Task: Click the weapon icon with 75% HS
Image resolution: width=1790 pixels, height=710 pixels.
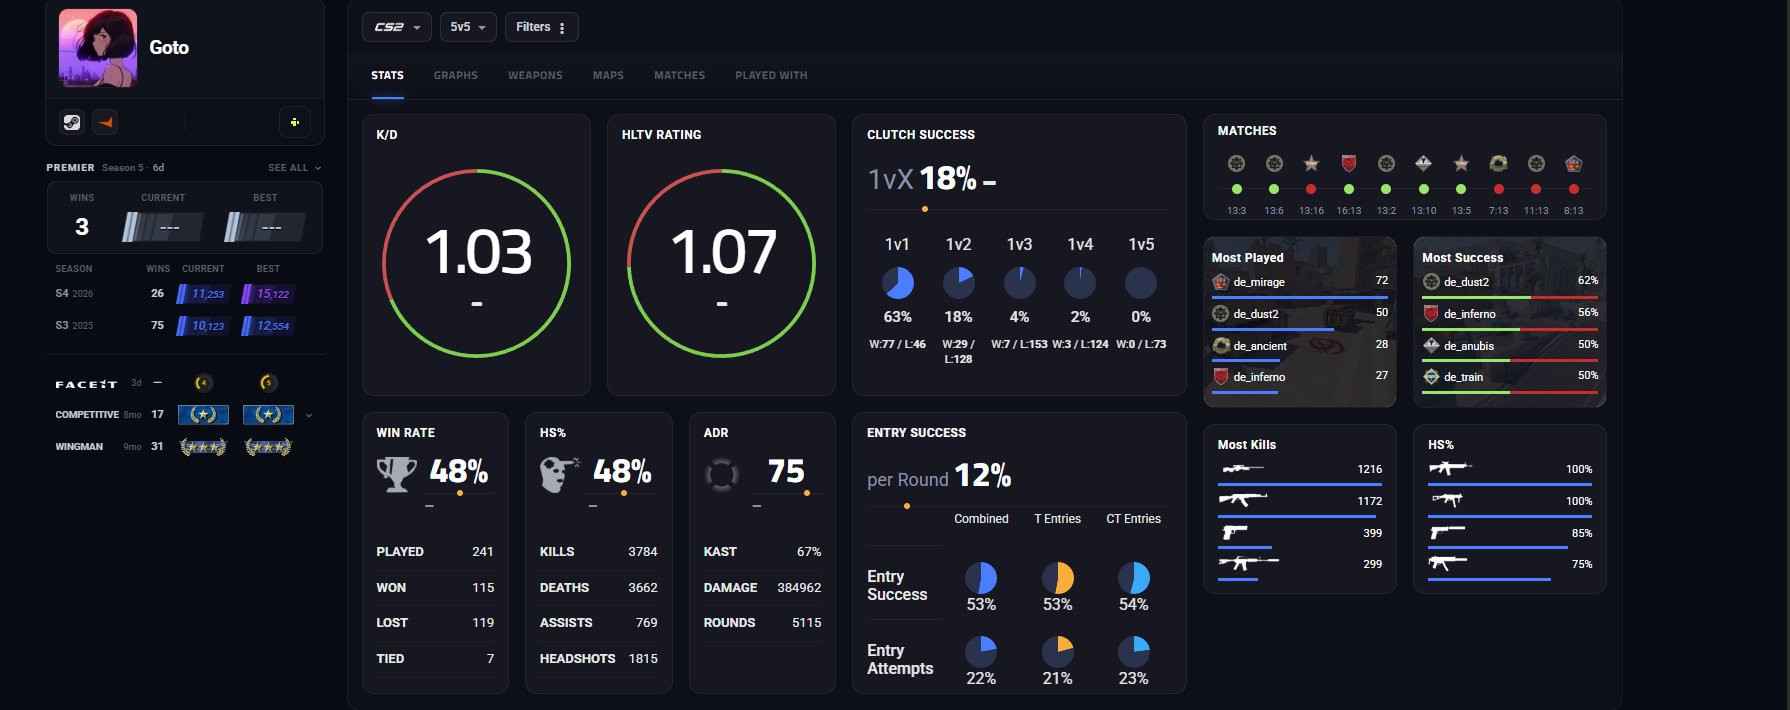Action: click(x=1447, y=563)
